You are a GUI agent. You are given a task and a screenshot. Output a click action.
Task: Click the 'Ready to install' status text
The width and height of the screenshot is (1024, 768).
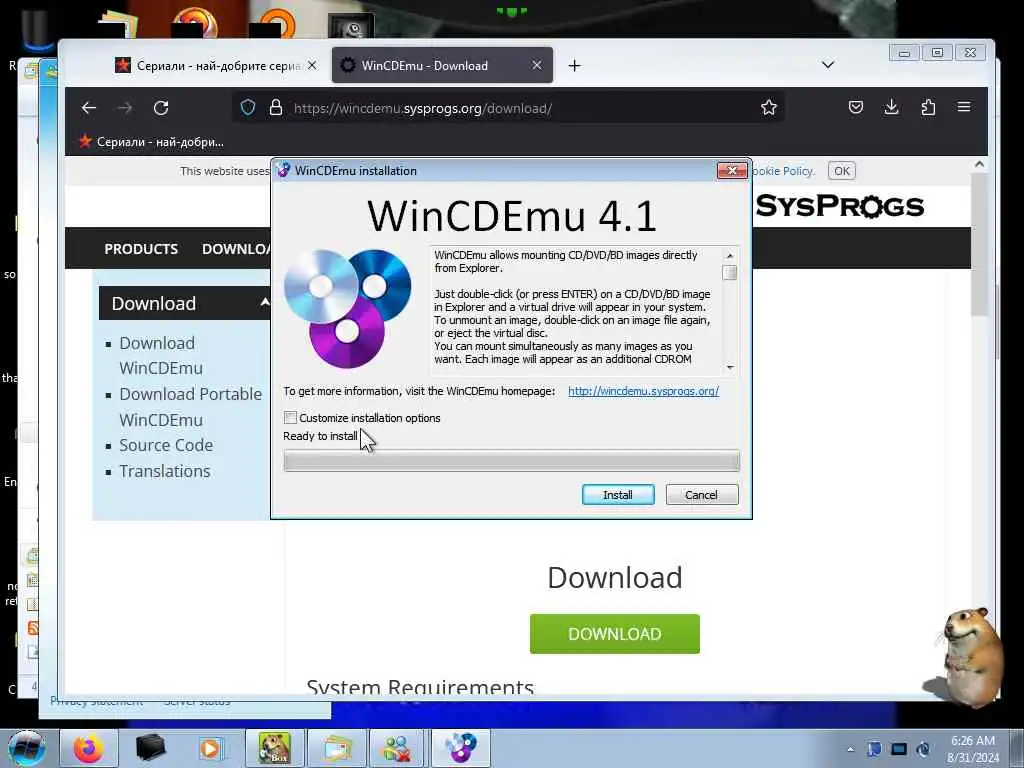(x=320, y=436)
